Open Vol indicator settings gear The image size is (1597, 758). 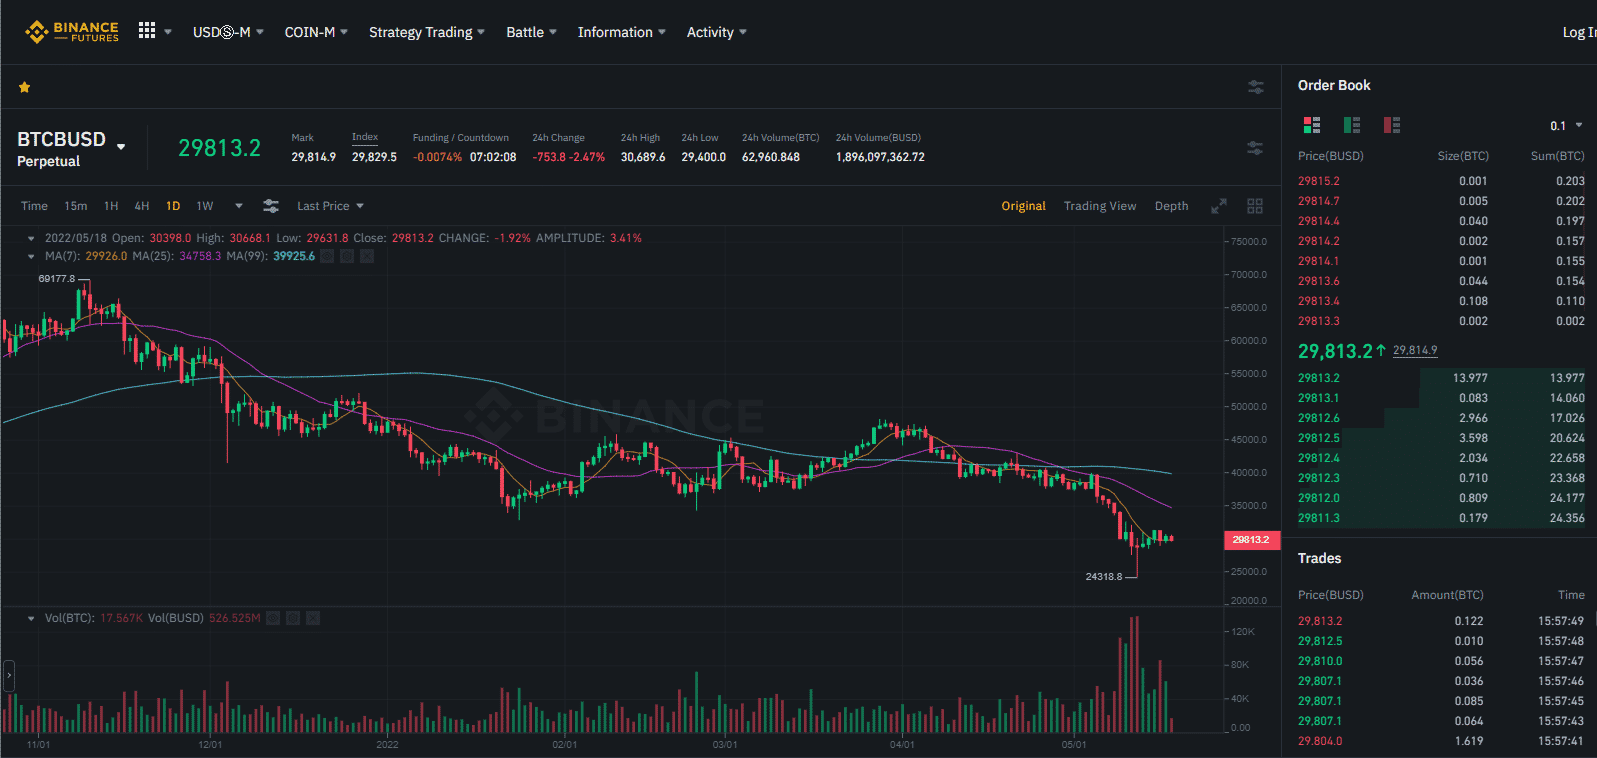293,618
